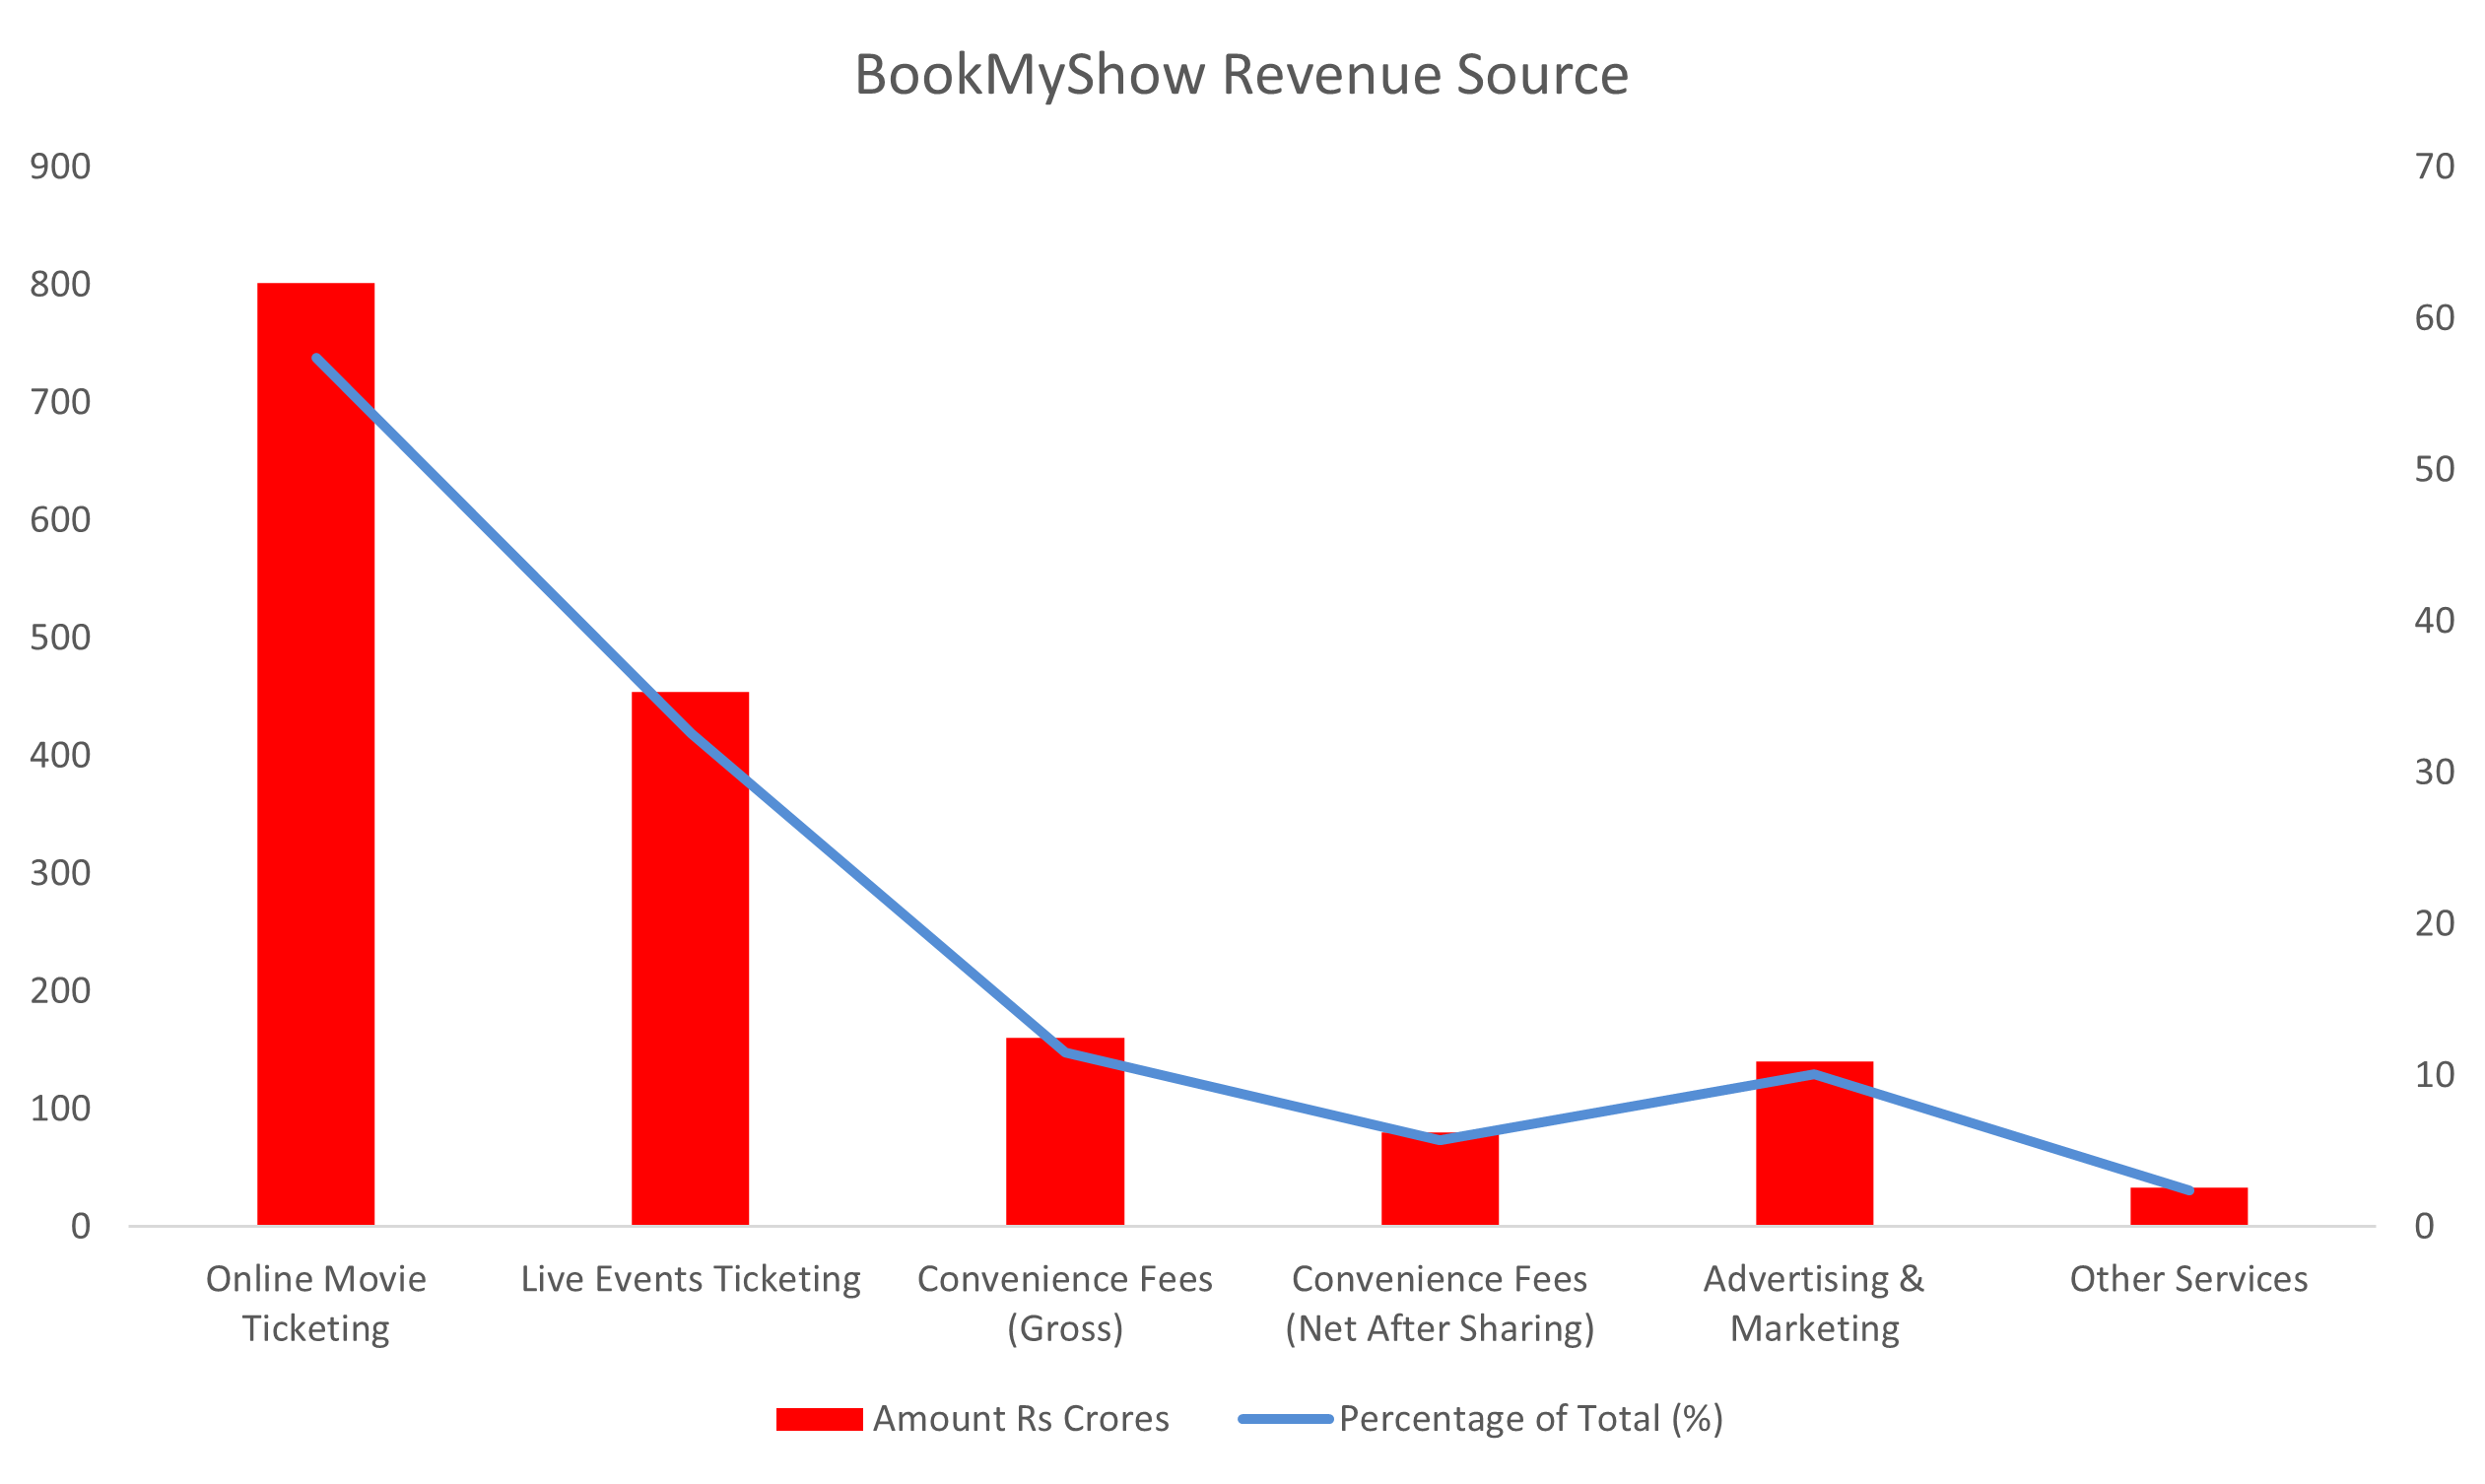
Task: Click the Other Services axis label
Action: tap(2188, 1279)
